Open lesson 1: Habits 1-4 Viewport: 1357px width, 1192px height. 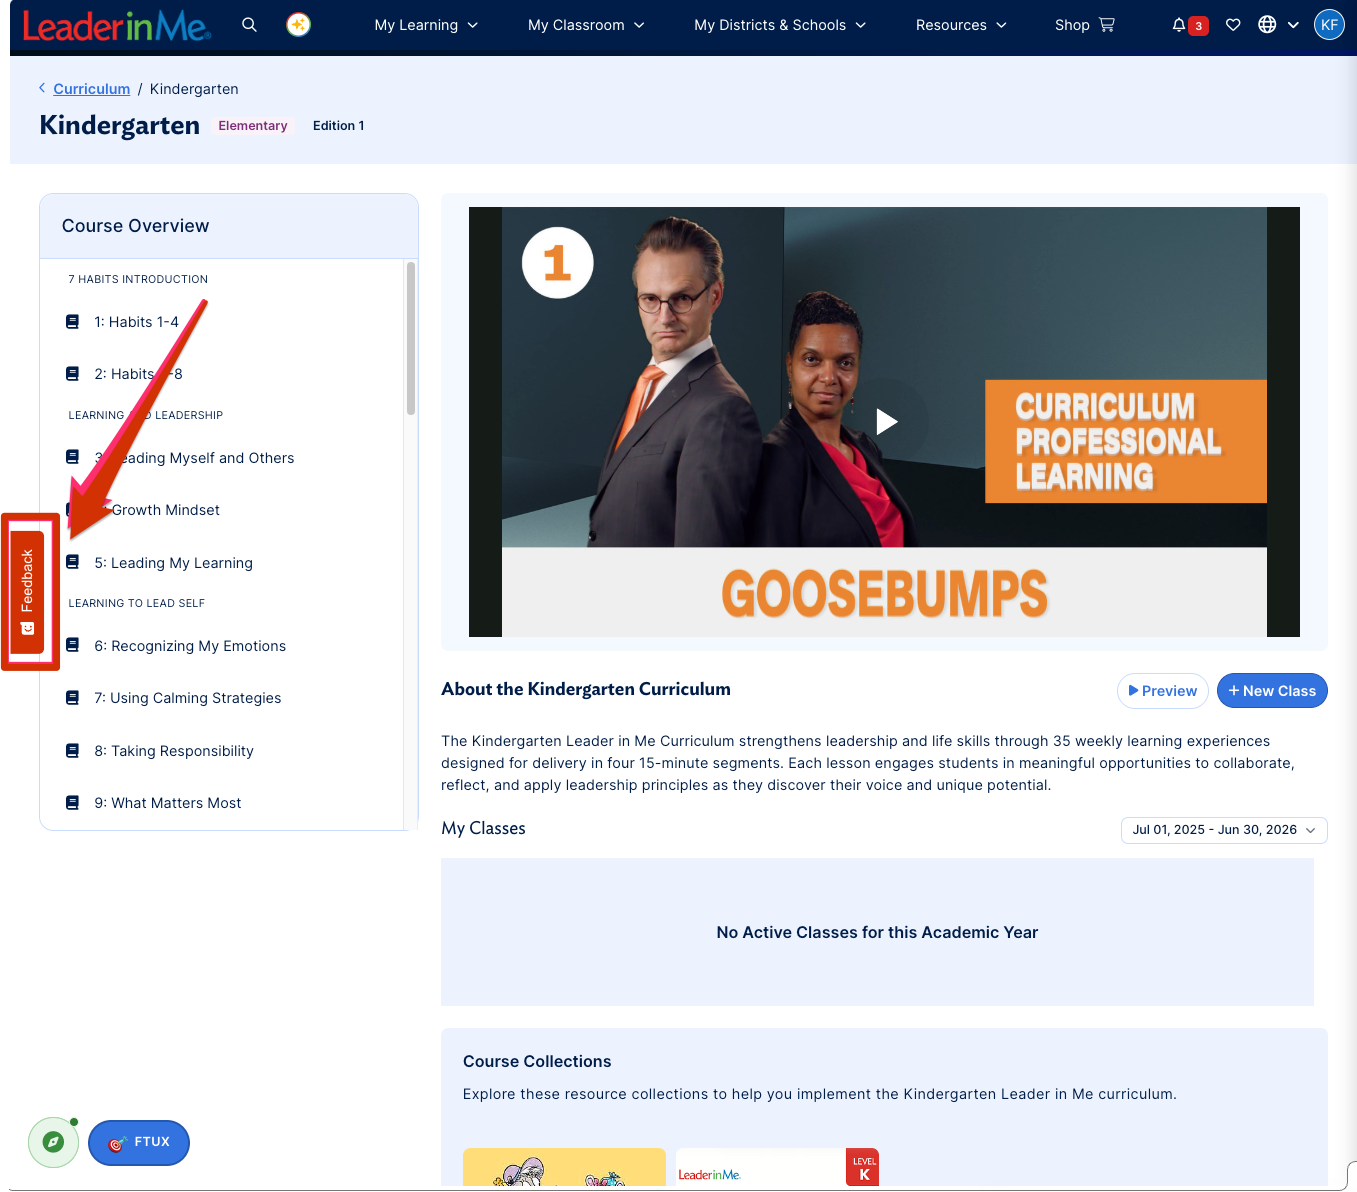136,322
